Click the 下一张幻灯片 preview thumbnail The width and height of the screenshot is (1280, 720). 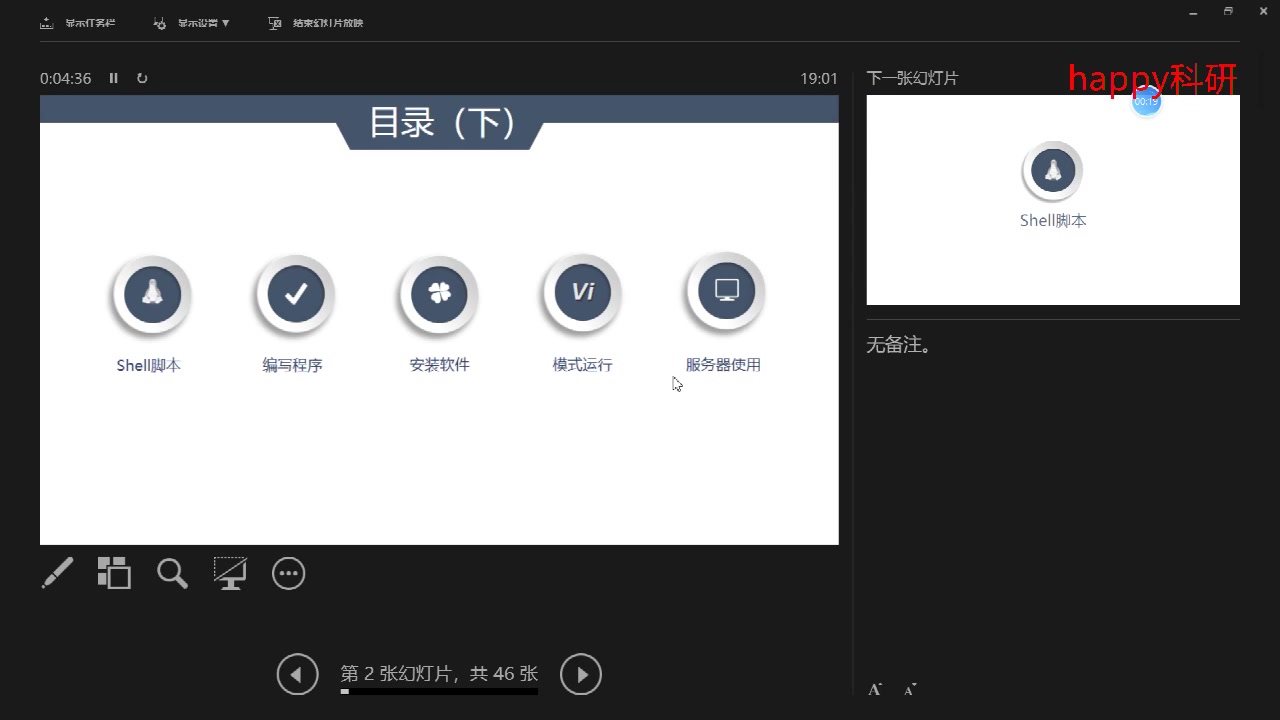tap(1052, 200)
